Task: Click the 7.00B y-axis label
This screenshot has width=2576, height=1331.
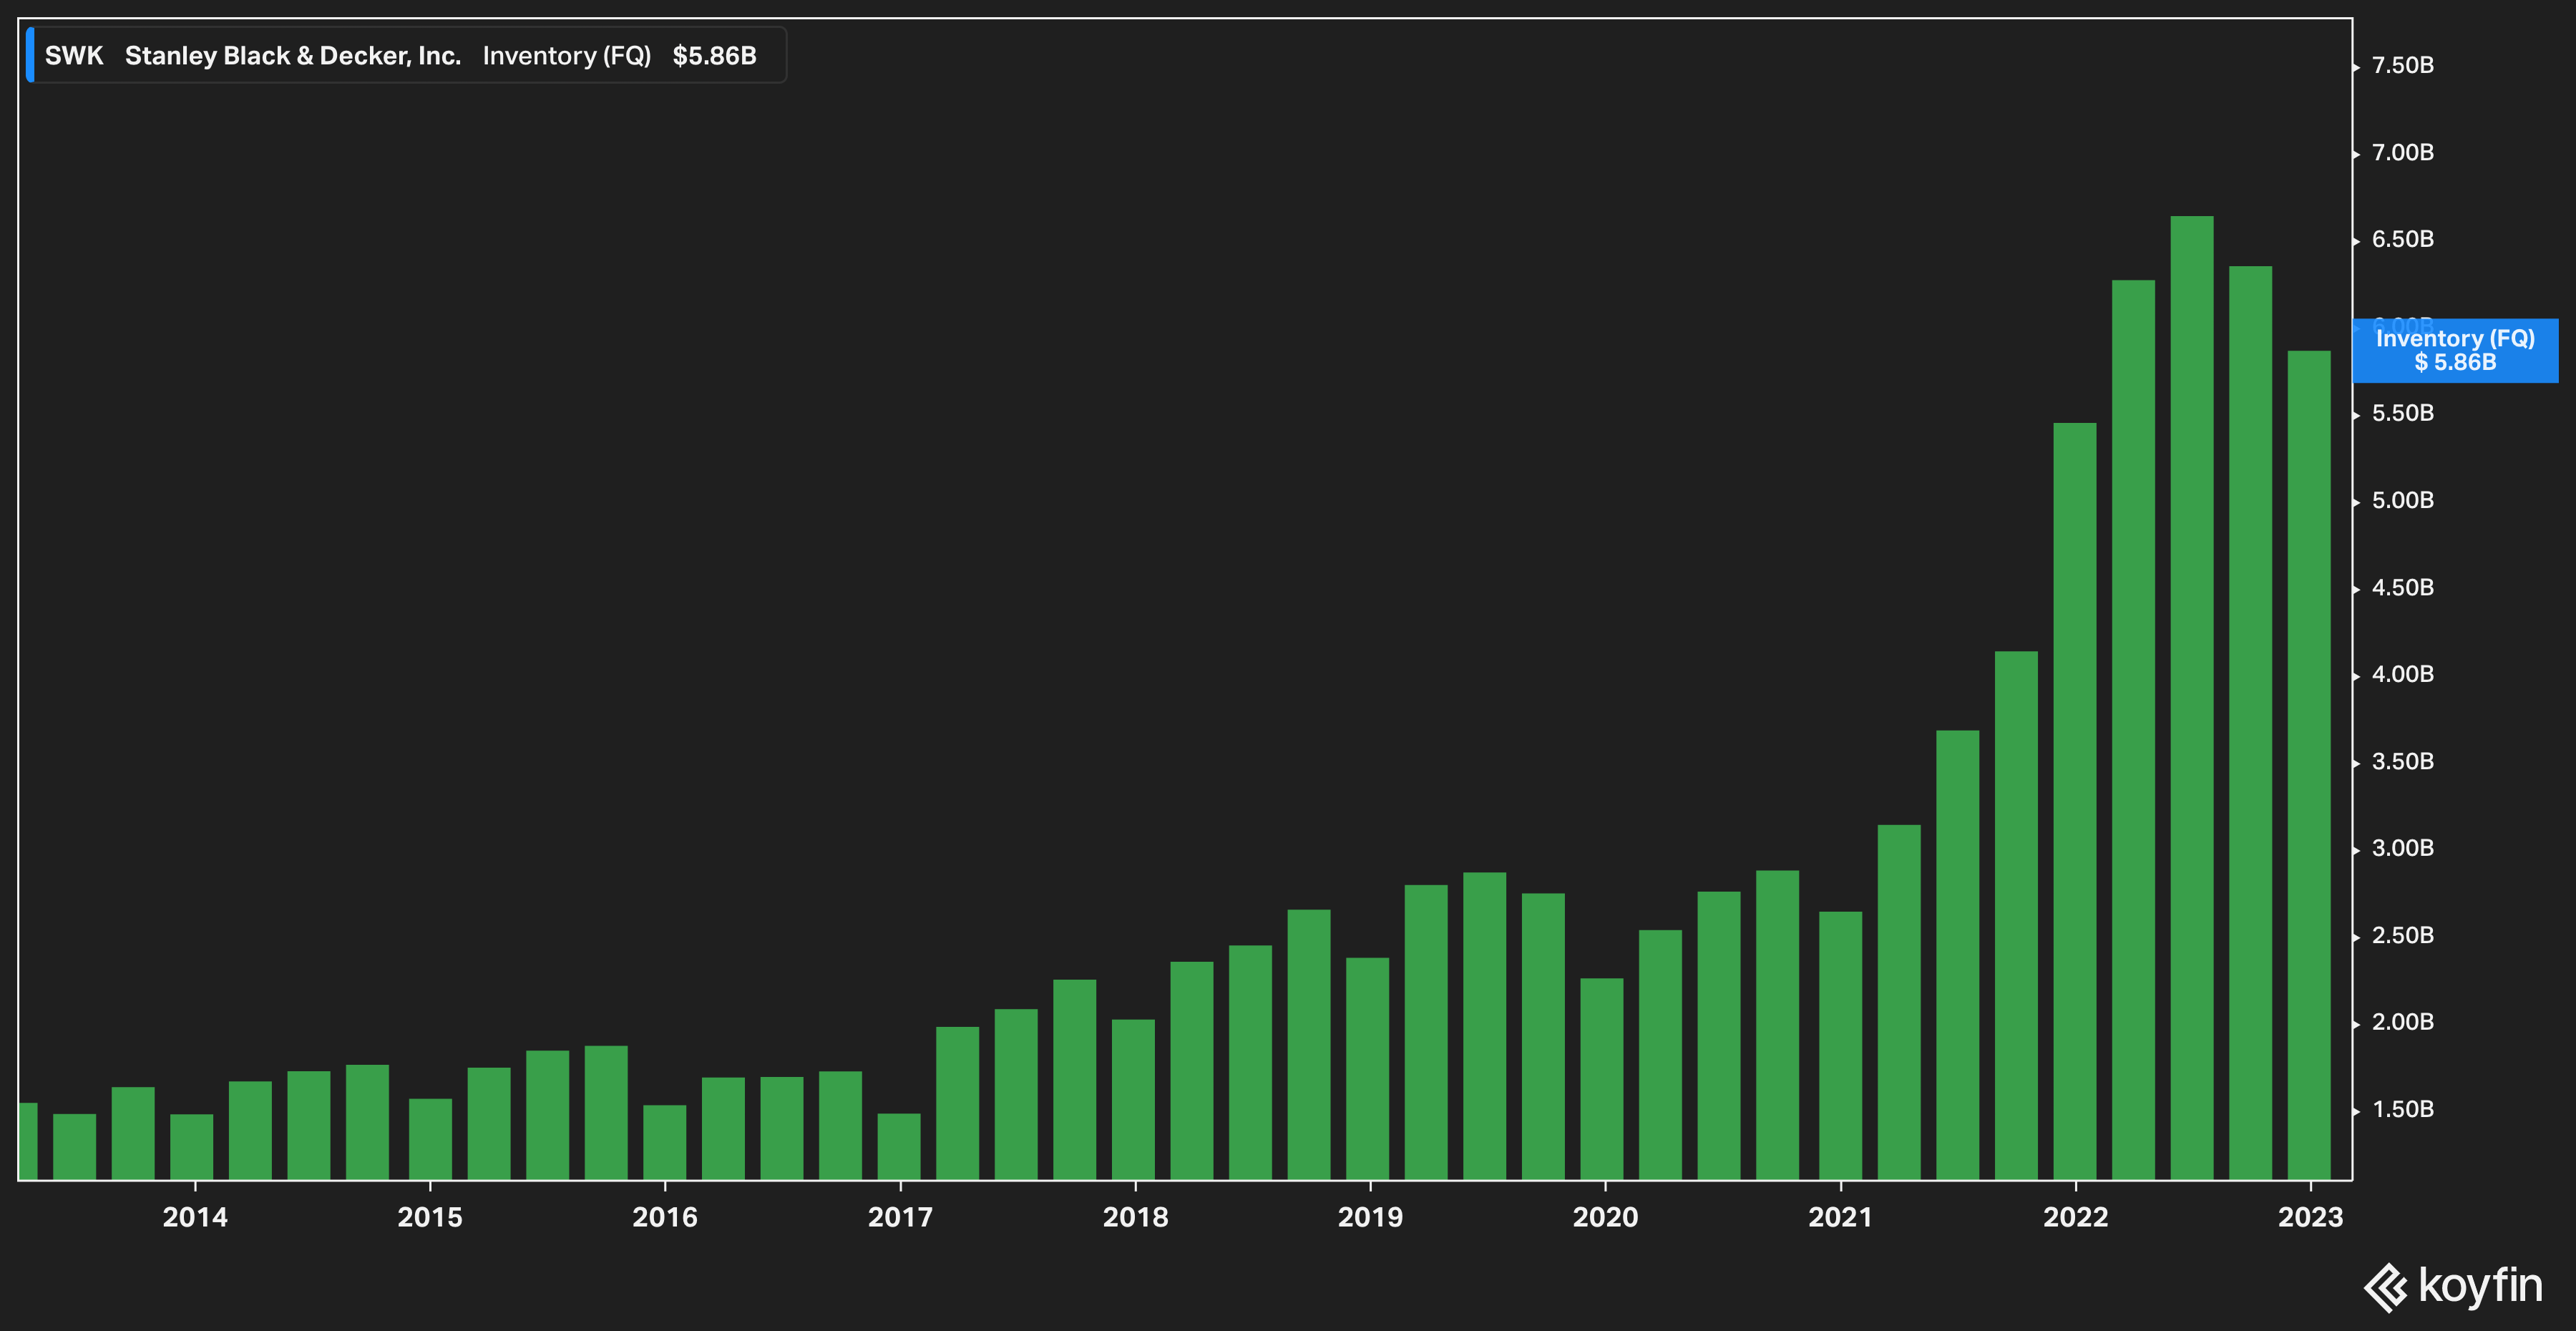Action: point(2403,153)
